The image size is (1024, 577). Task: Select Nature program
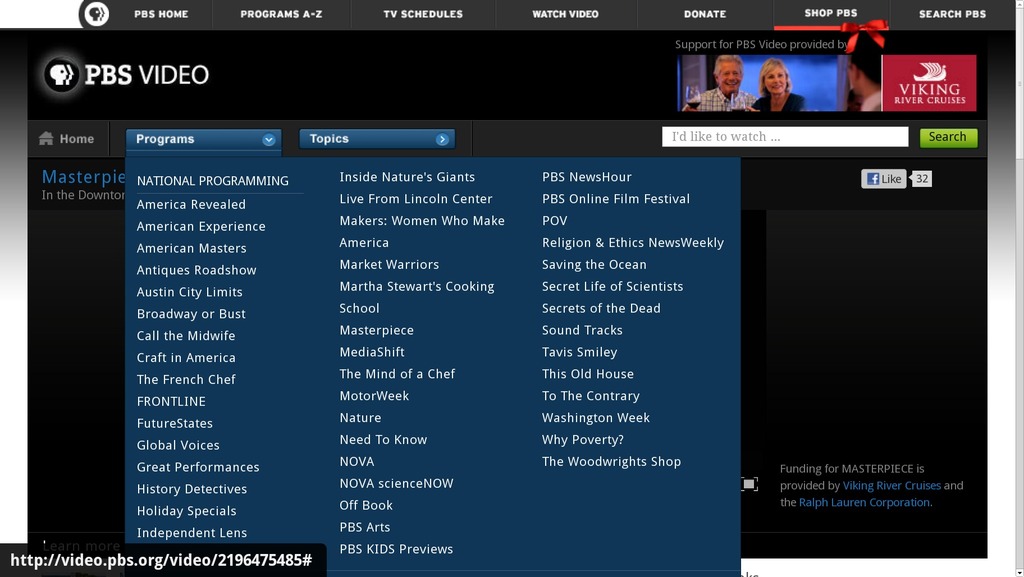point(360,418)
